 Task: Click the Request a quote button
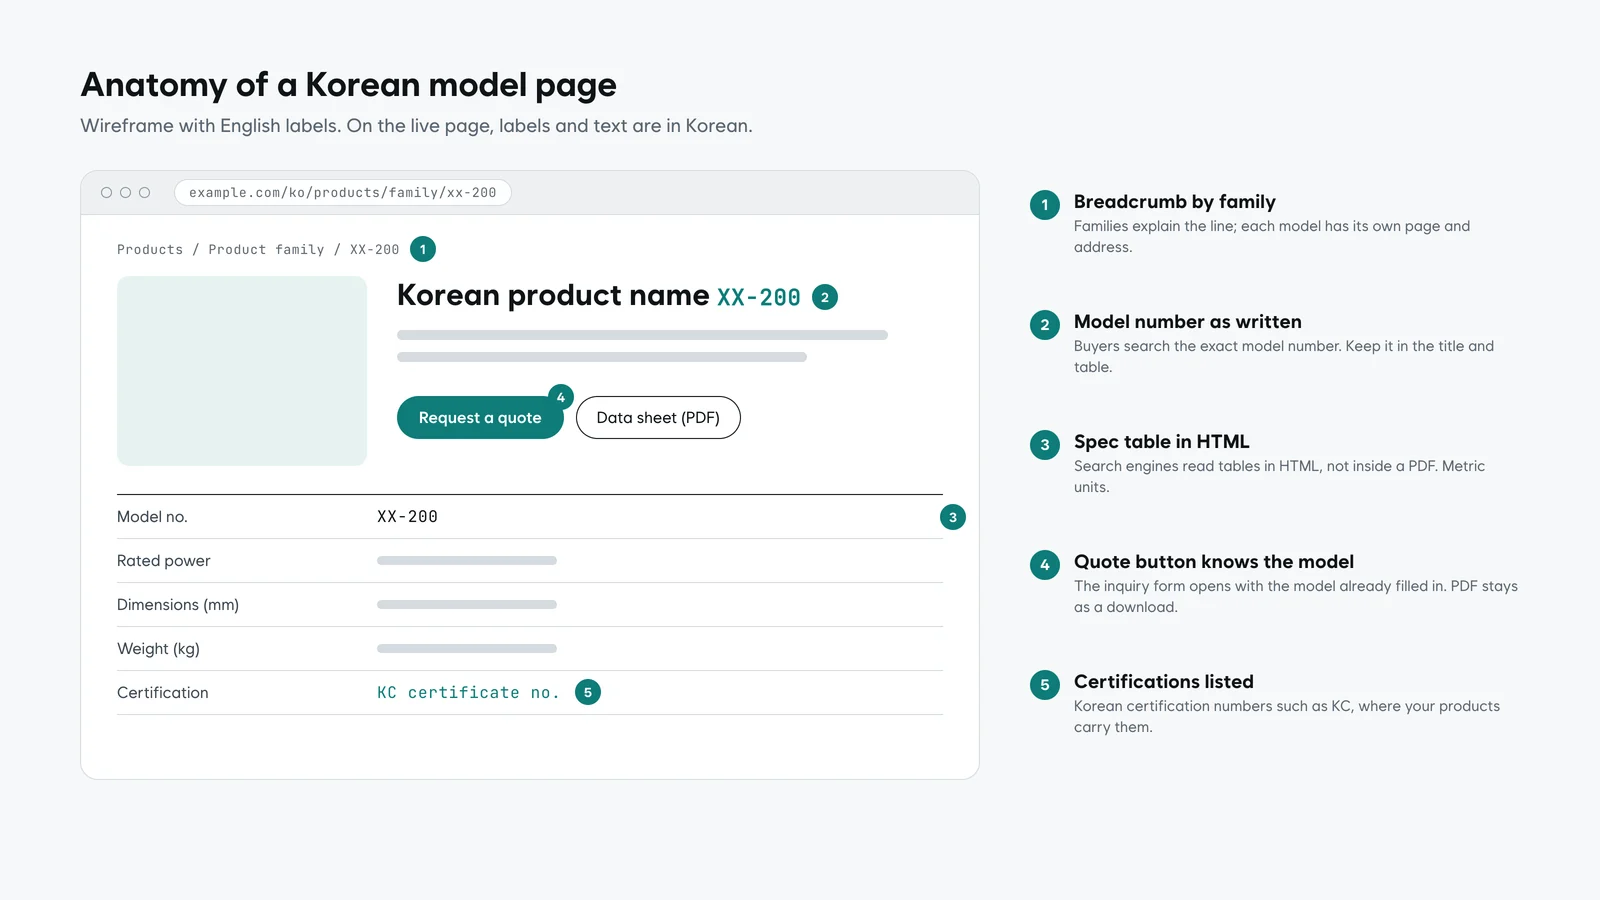click(480, 418)
